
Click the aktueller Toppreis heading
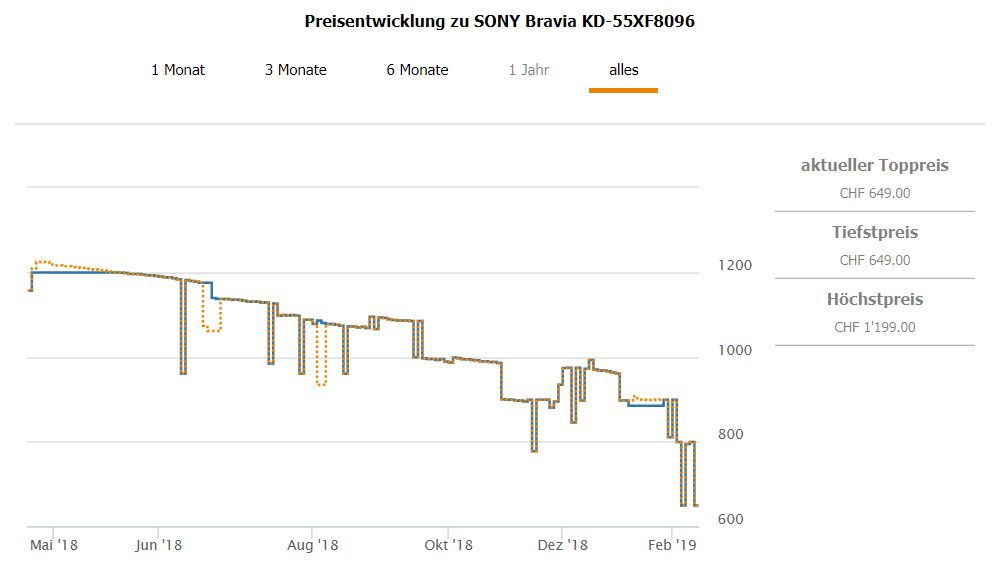(874, 166)
